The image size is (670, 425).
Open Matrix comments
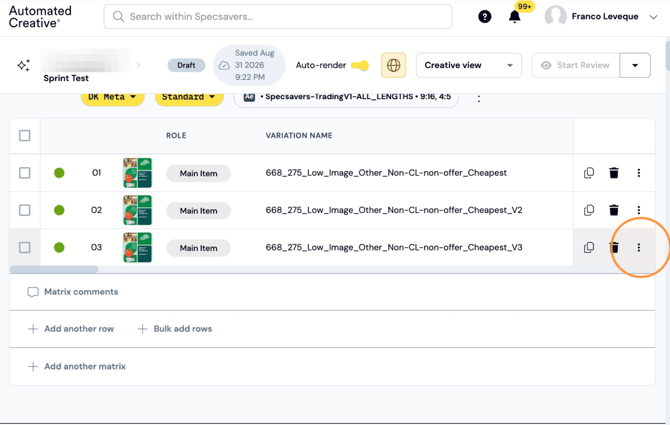pos(73,292)
